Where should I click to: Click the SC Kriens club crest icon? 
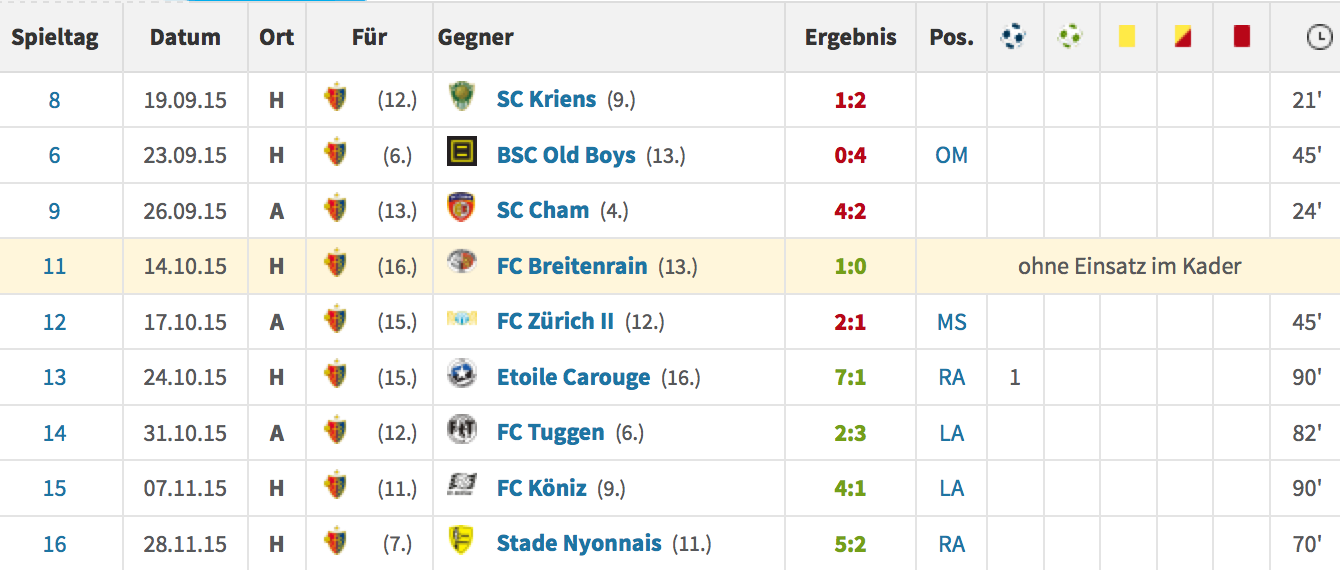pyautogui.click(x=460, y=97)
